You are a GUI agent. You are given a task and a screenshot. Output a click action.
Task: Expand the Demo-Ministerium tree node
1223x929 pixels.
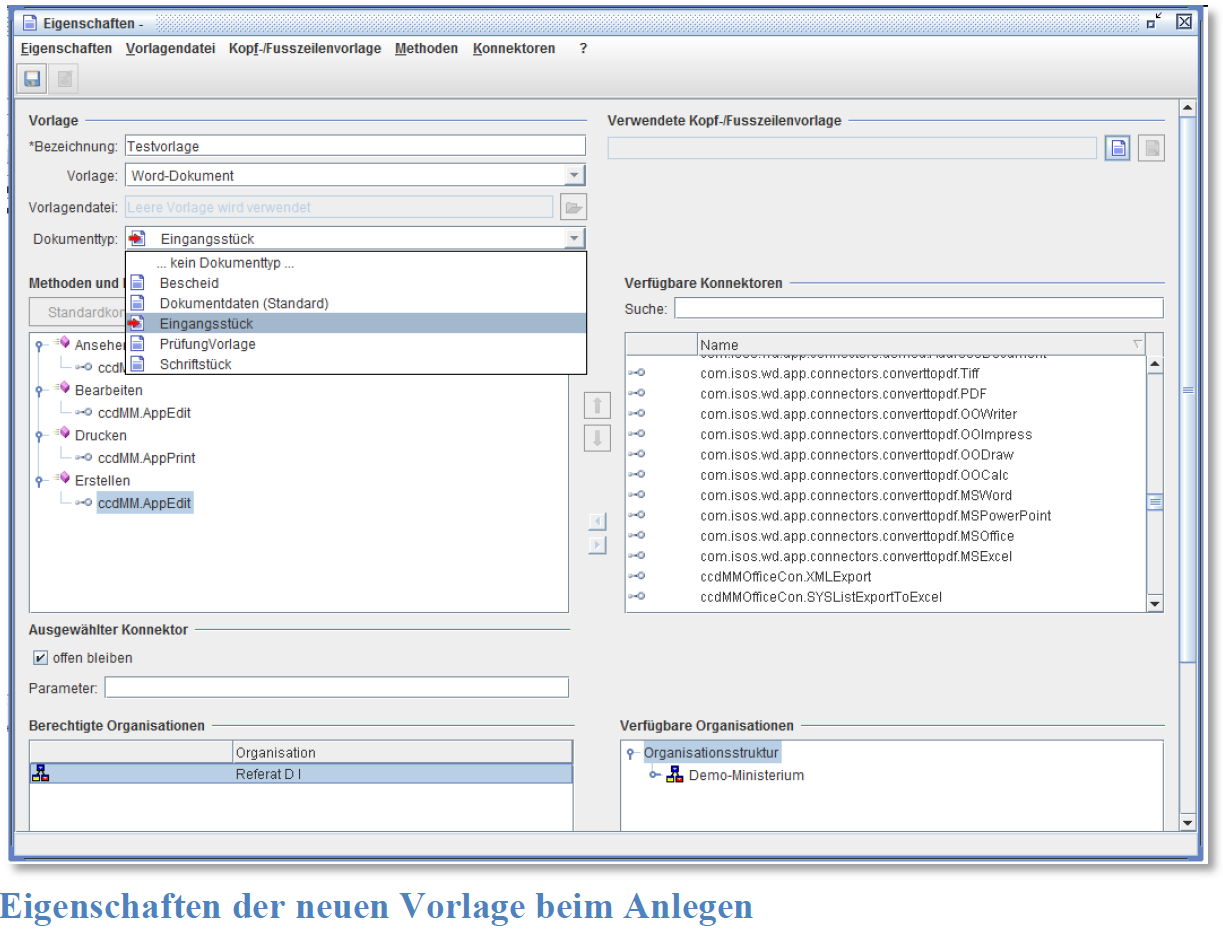click(x=655, y=776)
